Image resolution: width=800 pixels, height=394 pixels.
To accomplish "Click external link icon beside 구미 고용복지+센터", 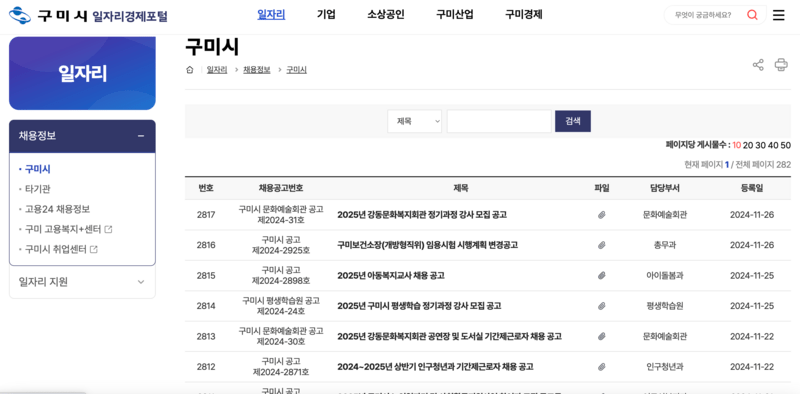I will pos(108,230).
